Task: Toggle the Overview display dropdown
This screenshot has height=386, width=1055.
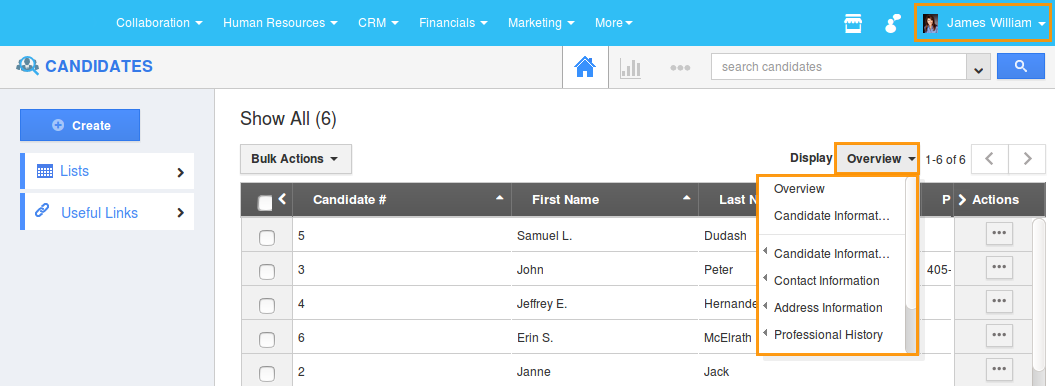Action: tap(877, 159)
